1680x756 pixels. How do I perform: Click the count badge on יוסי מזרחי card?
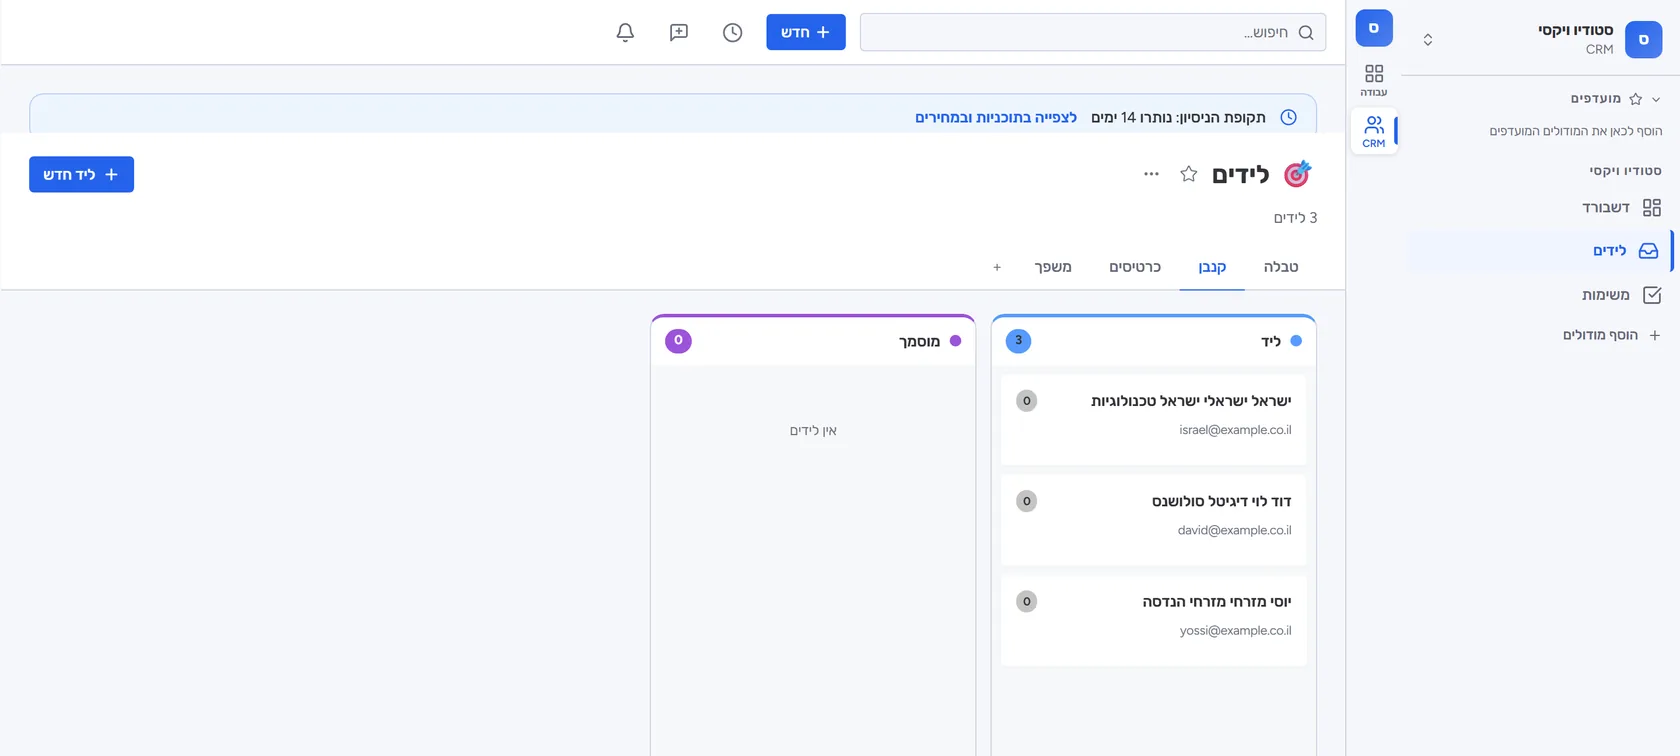coord(1026,601)
